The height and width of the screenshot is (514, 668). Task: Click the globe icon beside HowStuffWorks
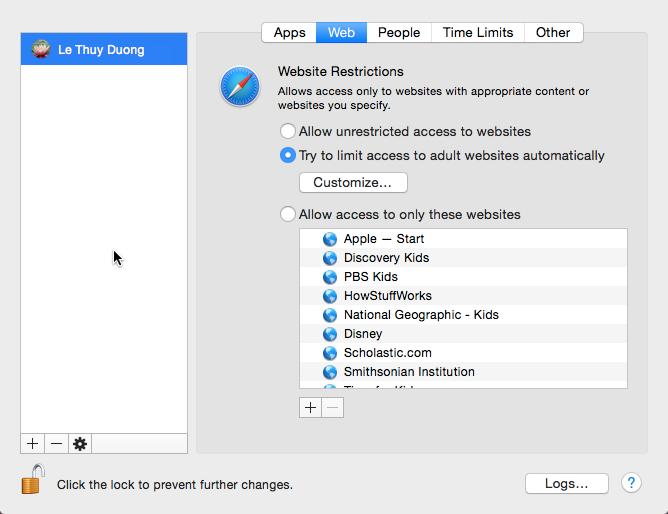pyautogui.click(x=330, y=296)
